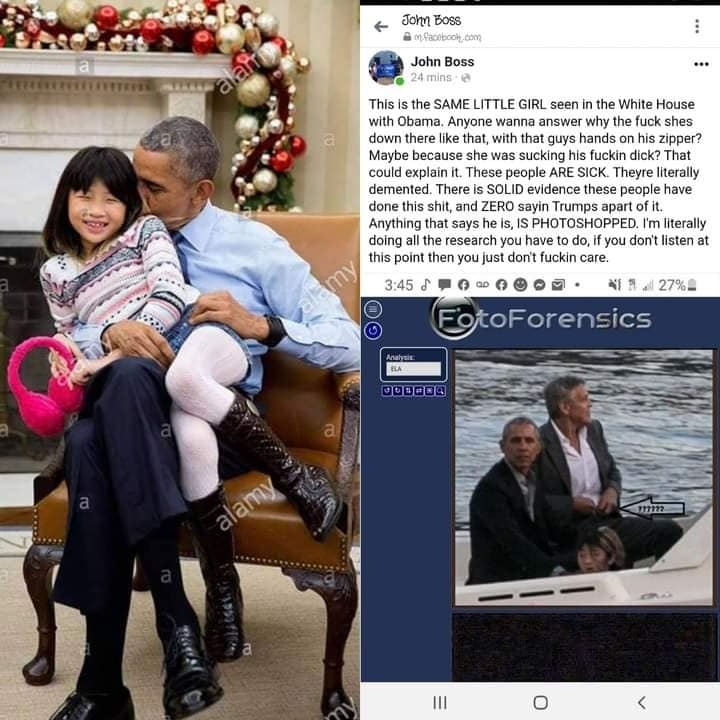
Task: Rotate image clockwise in FotoForensics toolbar
Action: pyautogui.click(x=397, y=391)
